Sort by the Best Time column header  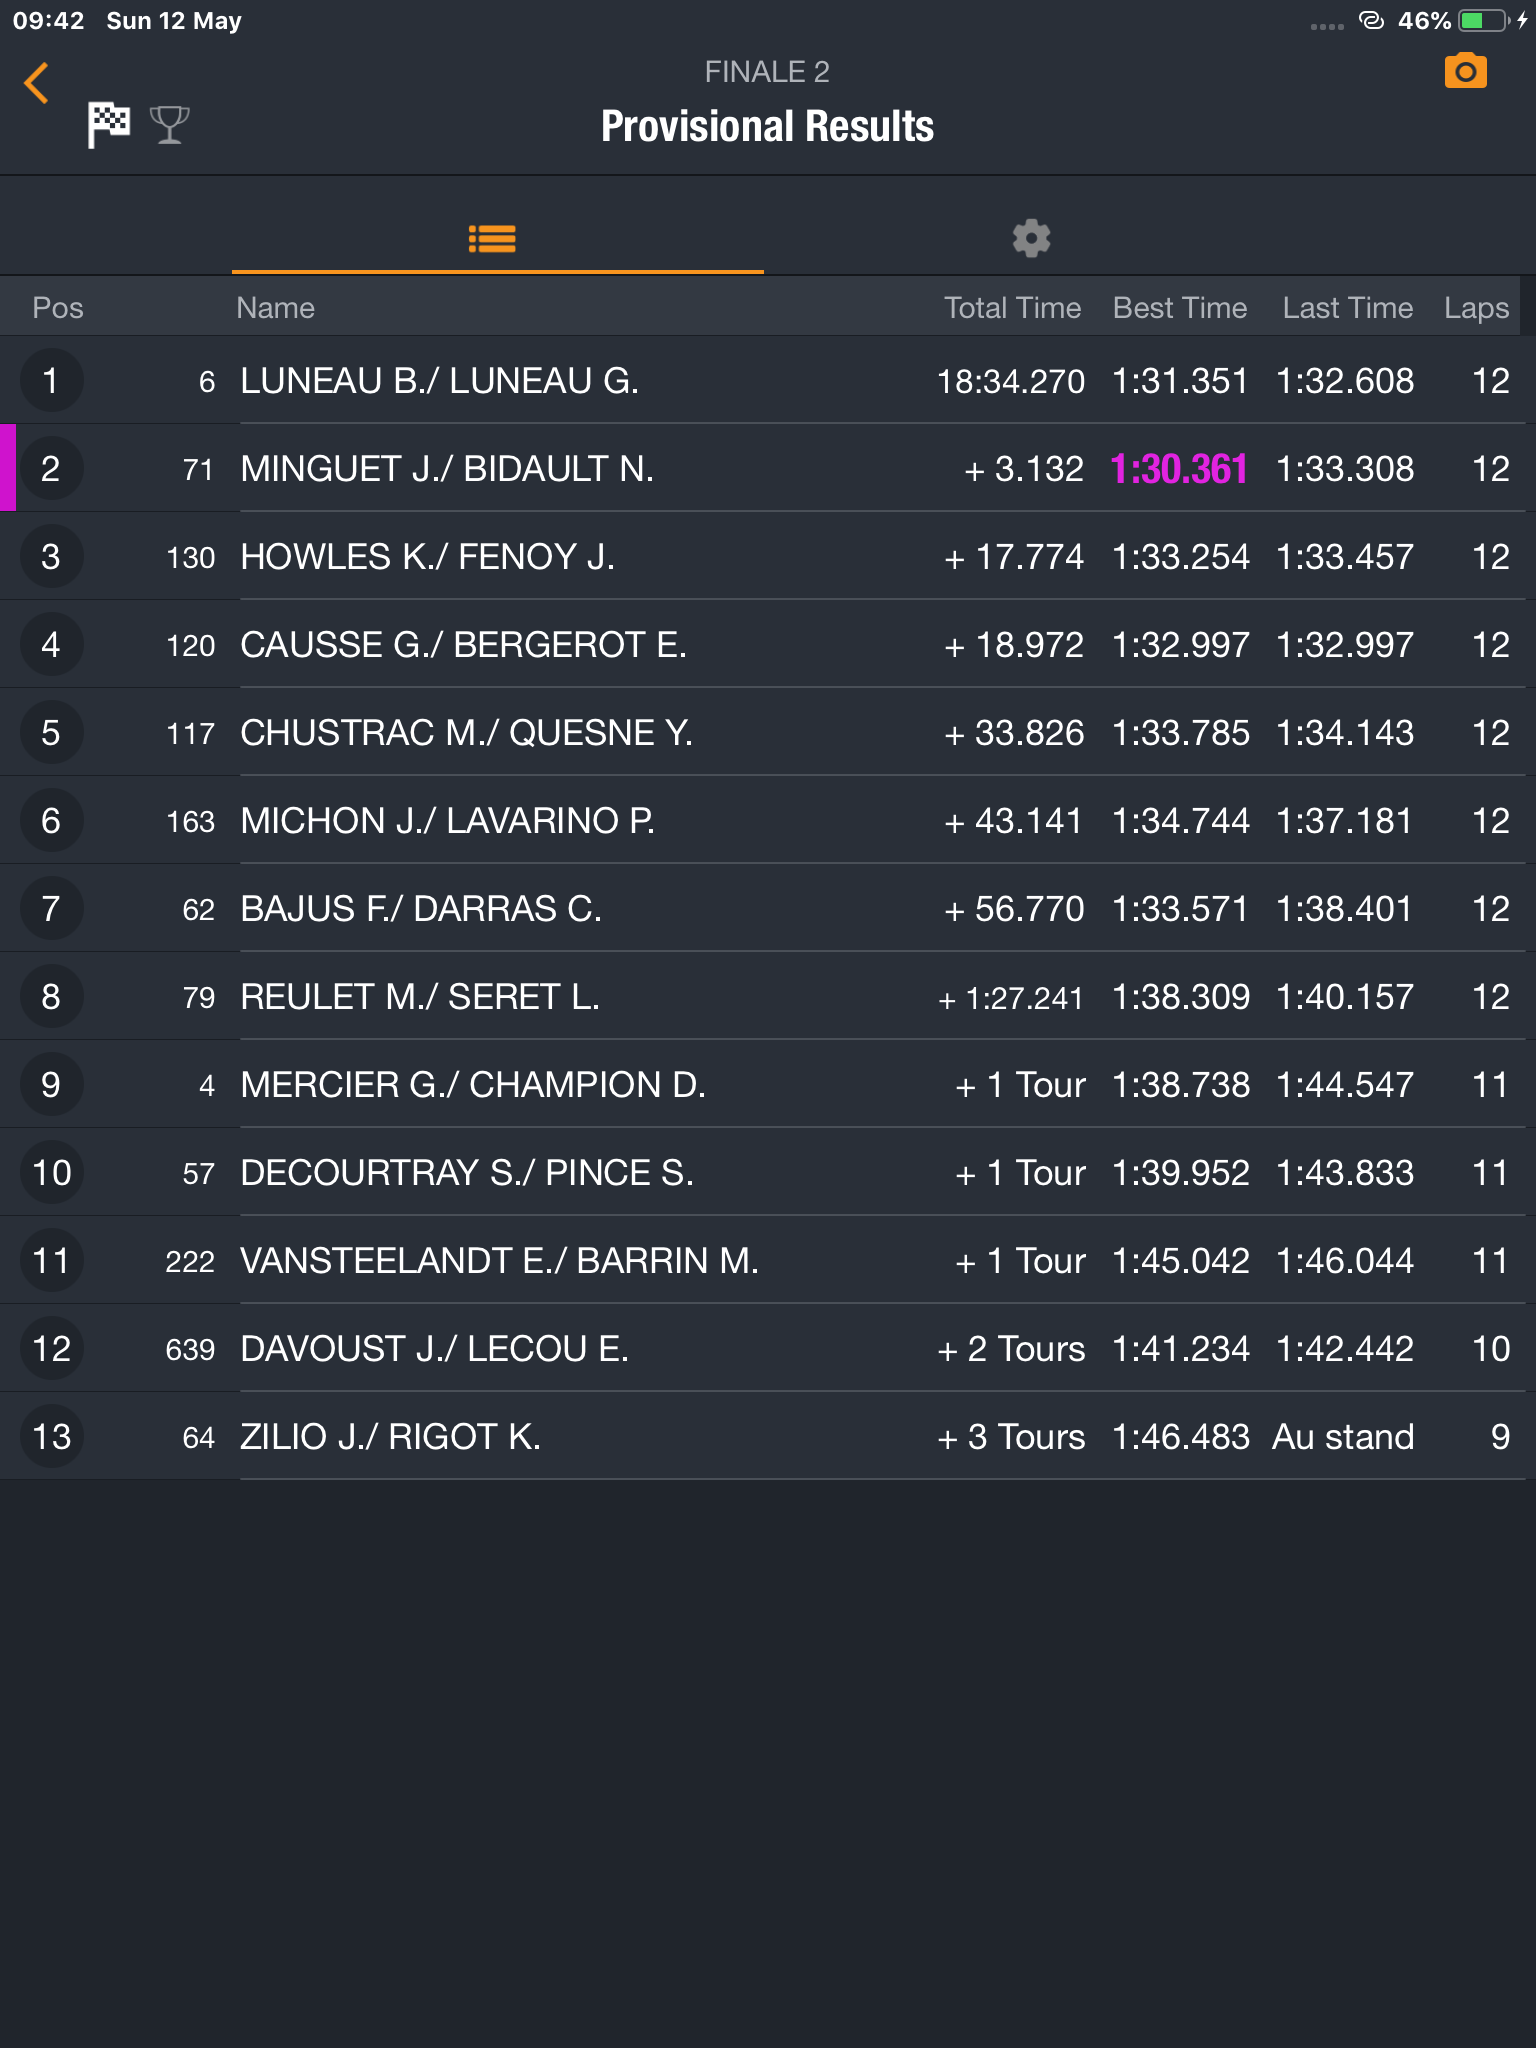pos(1180,308)
